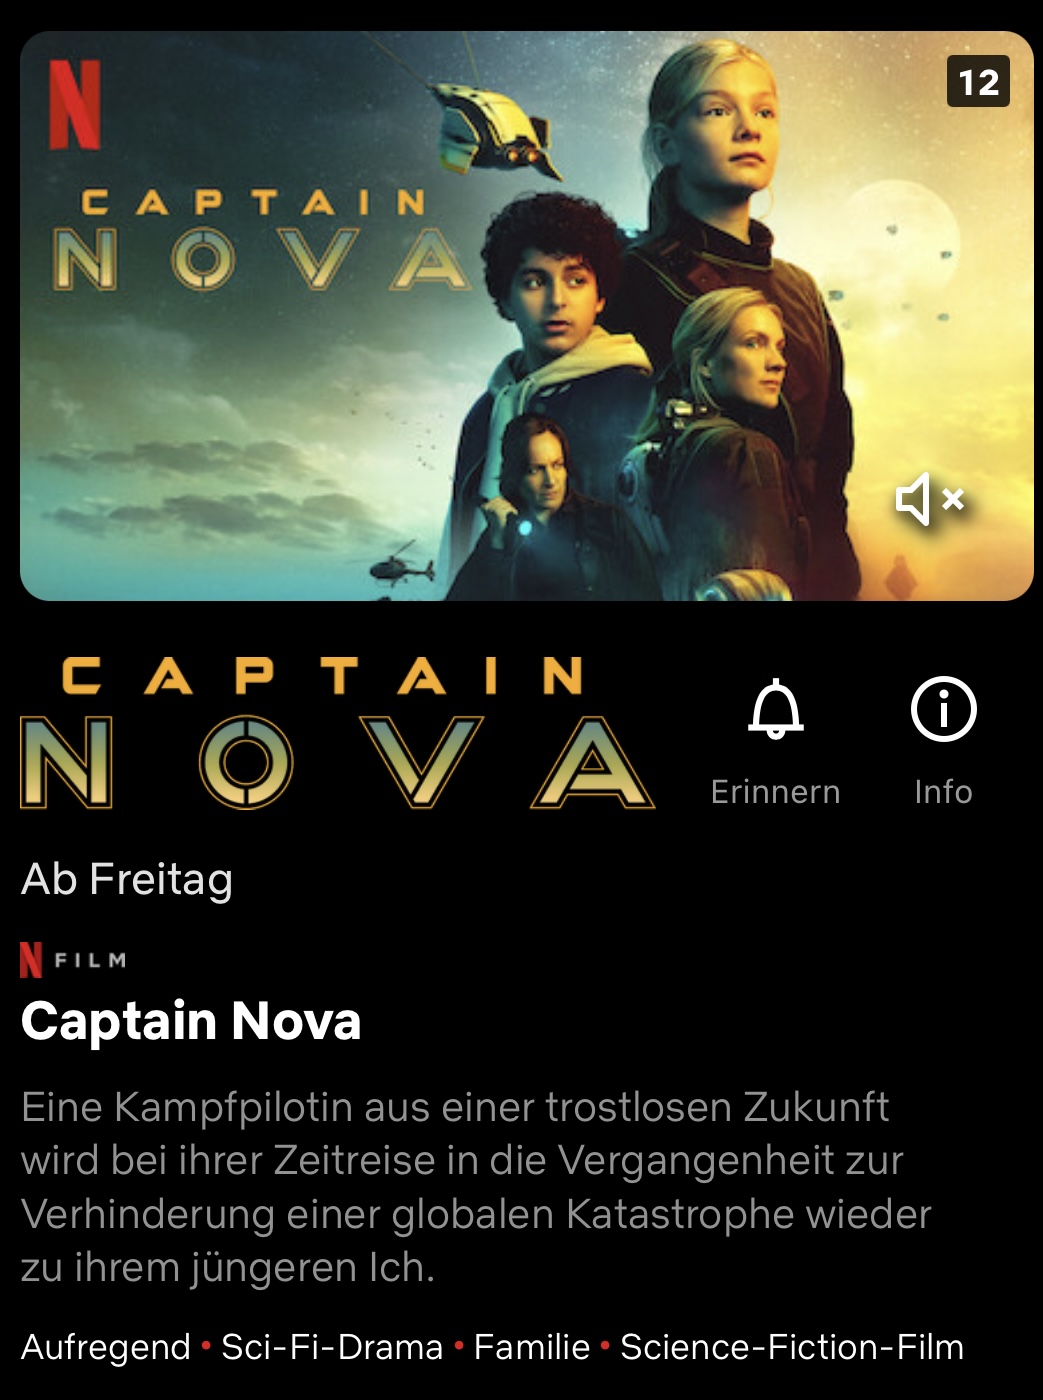The width and height of the screenshot is (1043, 1400).
Task: Select the Aufregend tag
Action: 106,1347
